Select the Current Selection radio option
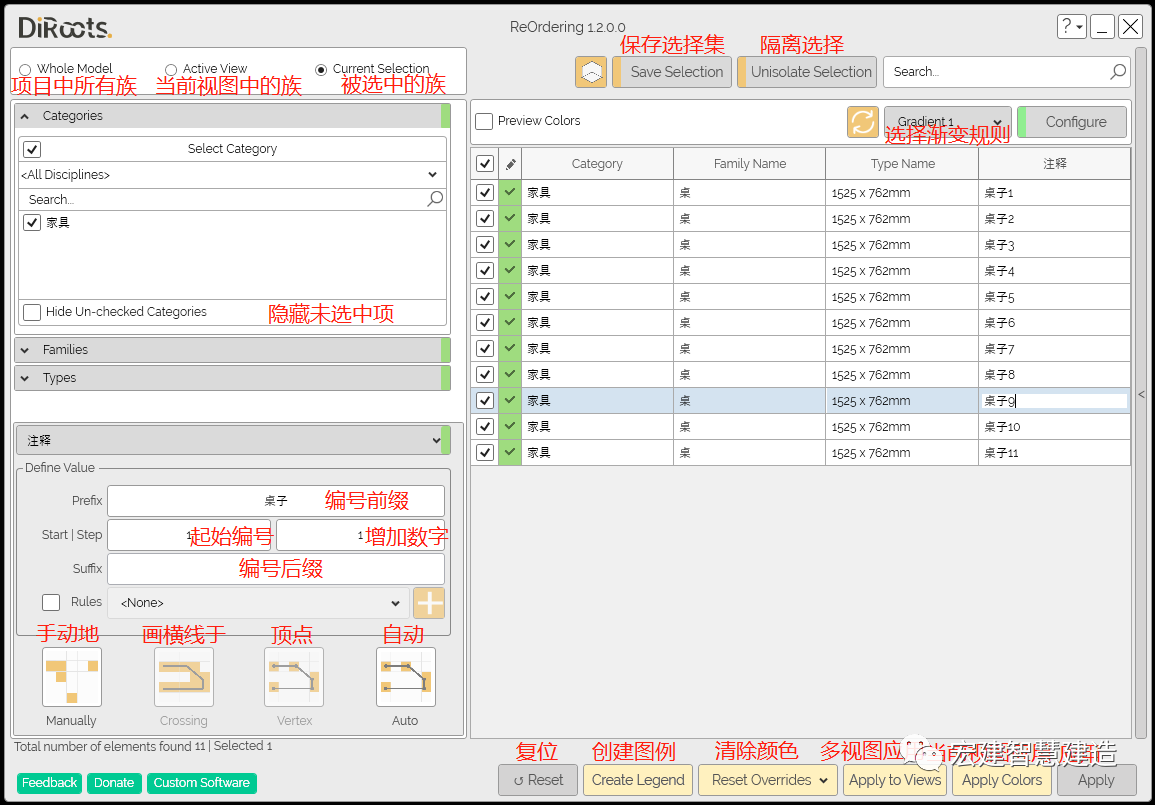The width and height of the screenshot is (1155, 805). point(321,70)
